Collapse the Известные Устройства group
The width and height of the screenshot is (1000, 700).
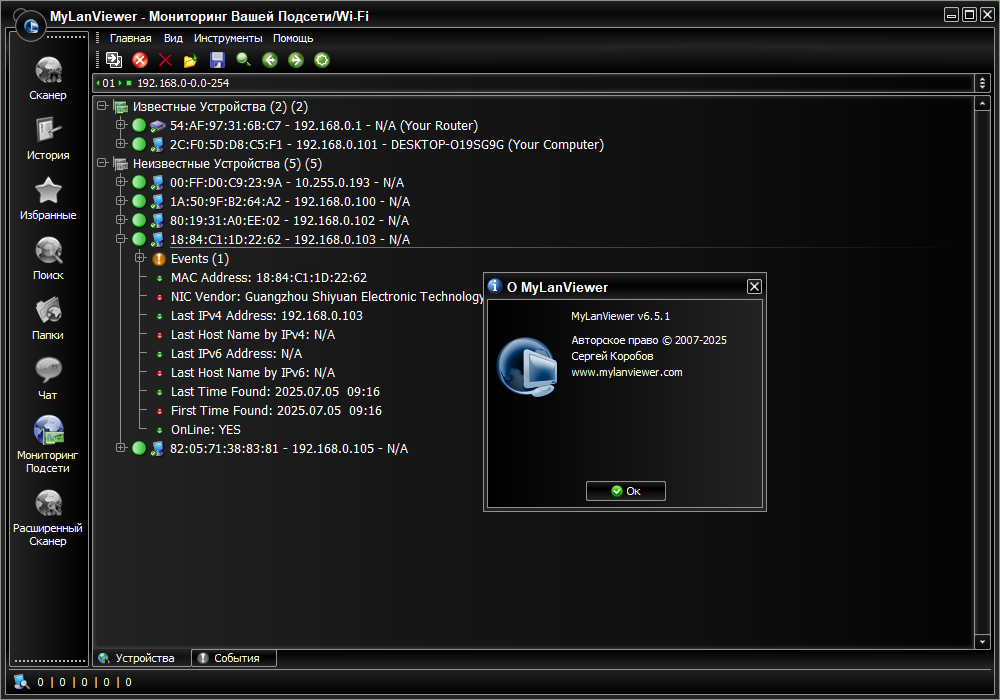102,106
